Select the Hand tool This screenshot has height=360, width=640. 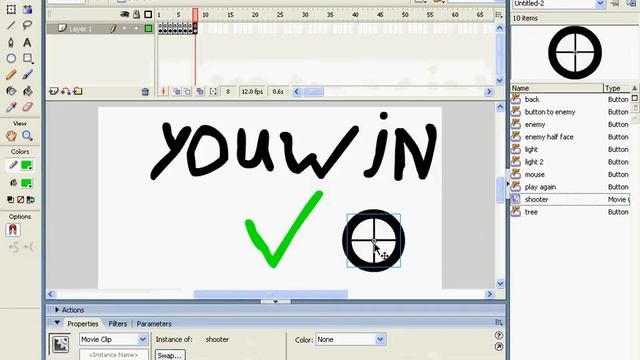click(x=11, y=136)
